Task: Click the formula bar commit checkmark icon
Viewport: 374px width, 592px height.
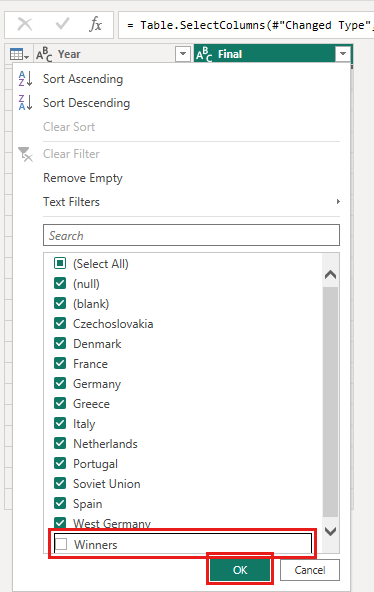Action: coord(62,25)
